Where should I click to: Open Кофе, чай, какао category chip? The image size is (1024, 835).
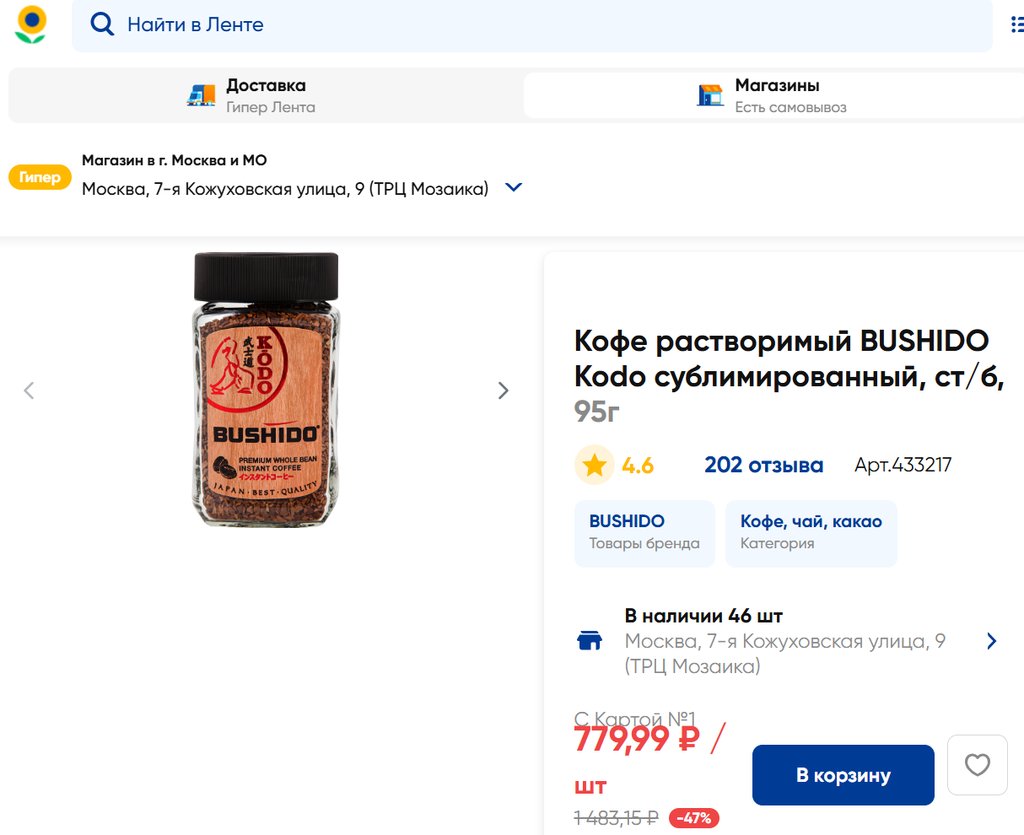(811, 533)
